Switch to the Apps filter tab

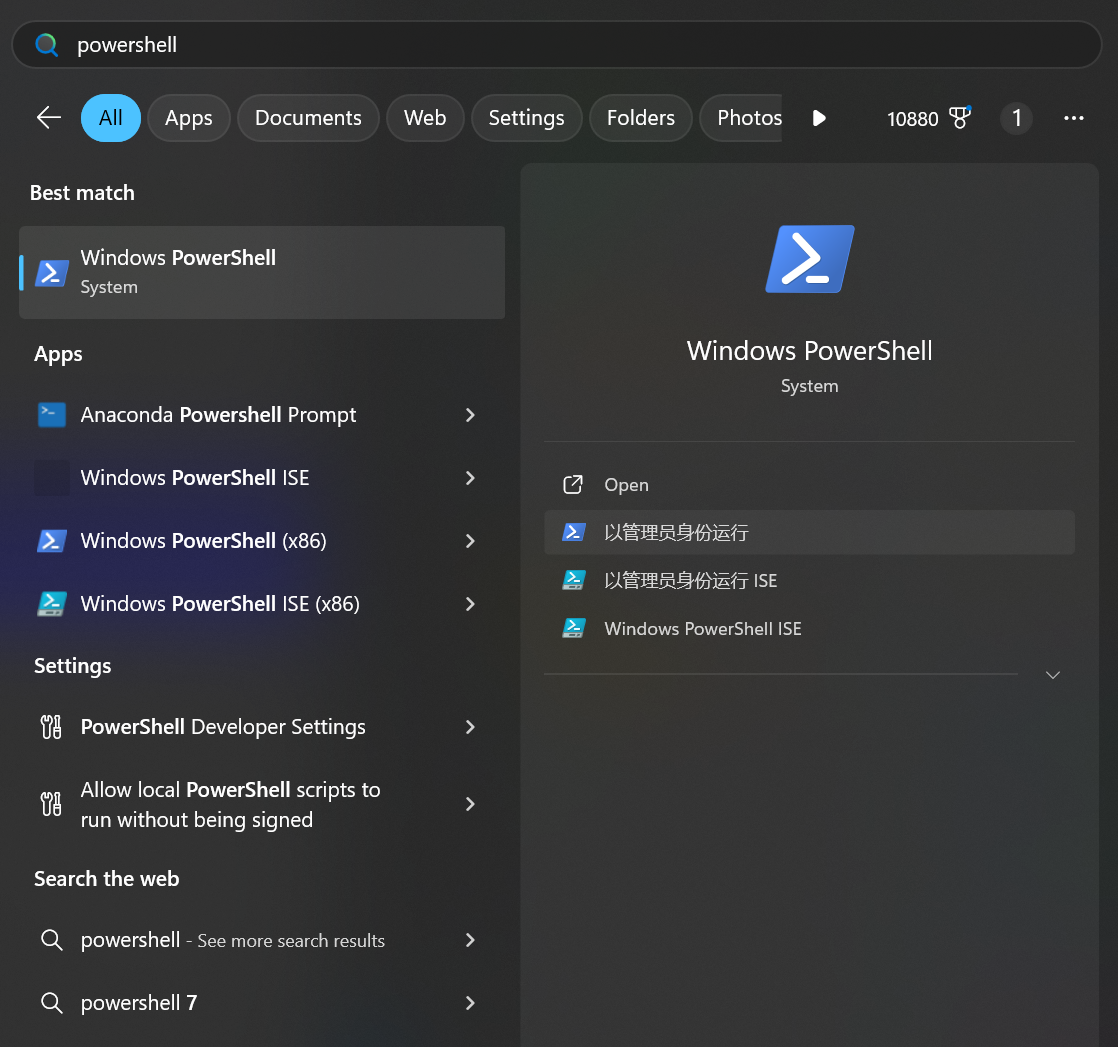tap(188, 117)
